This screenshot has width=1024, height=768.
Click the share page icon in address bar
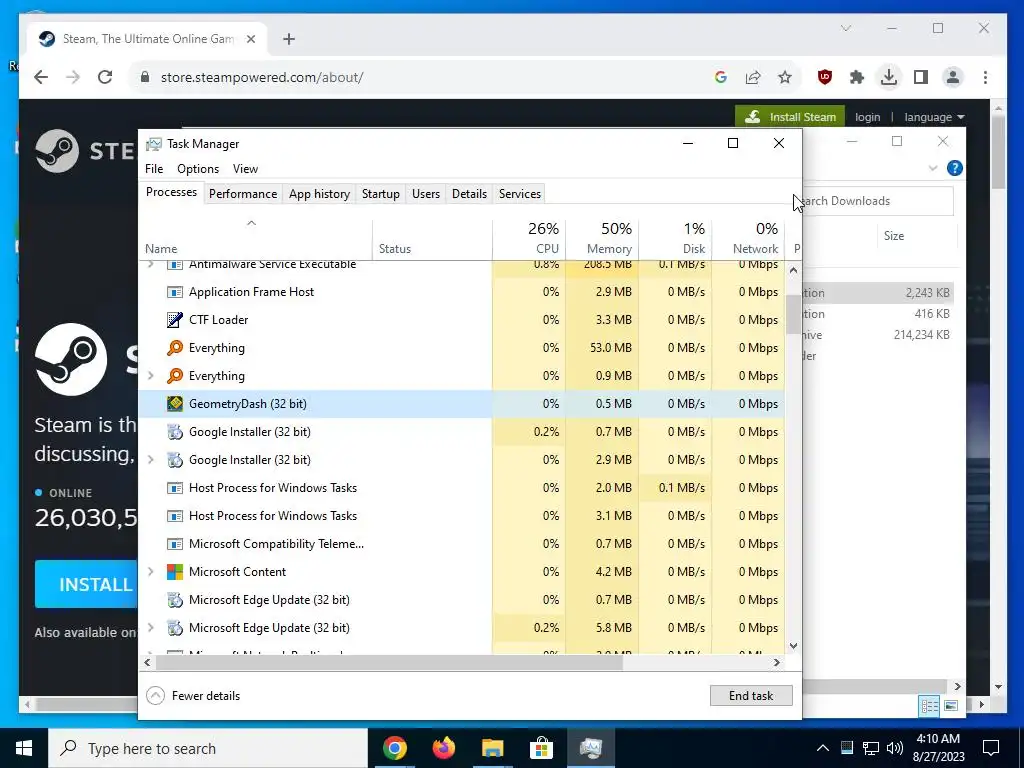[x=753, y=77]
